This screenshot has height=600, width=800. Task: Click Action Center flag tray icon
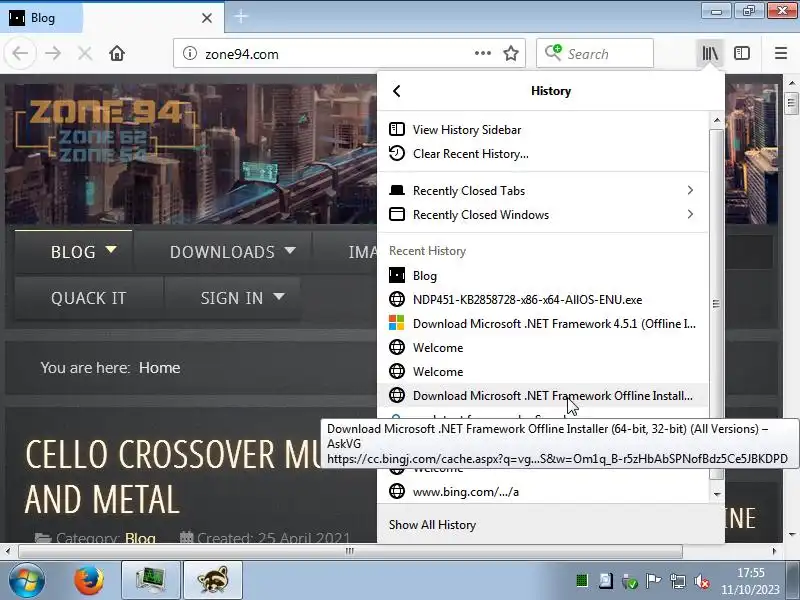pos(653,581)
